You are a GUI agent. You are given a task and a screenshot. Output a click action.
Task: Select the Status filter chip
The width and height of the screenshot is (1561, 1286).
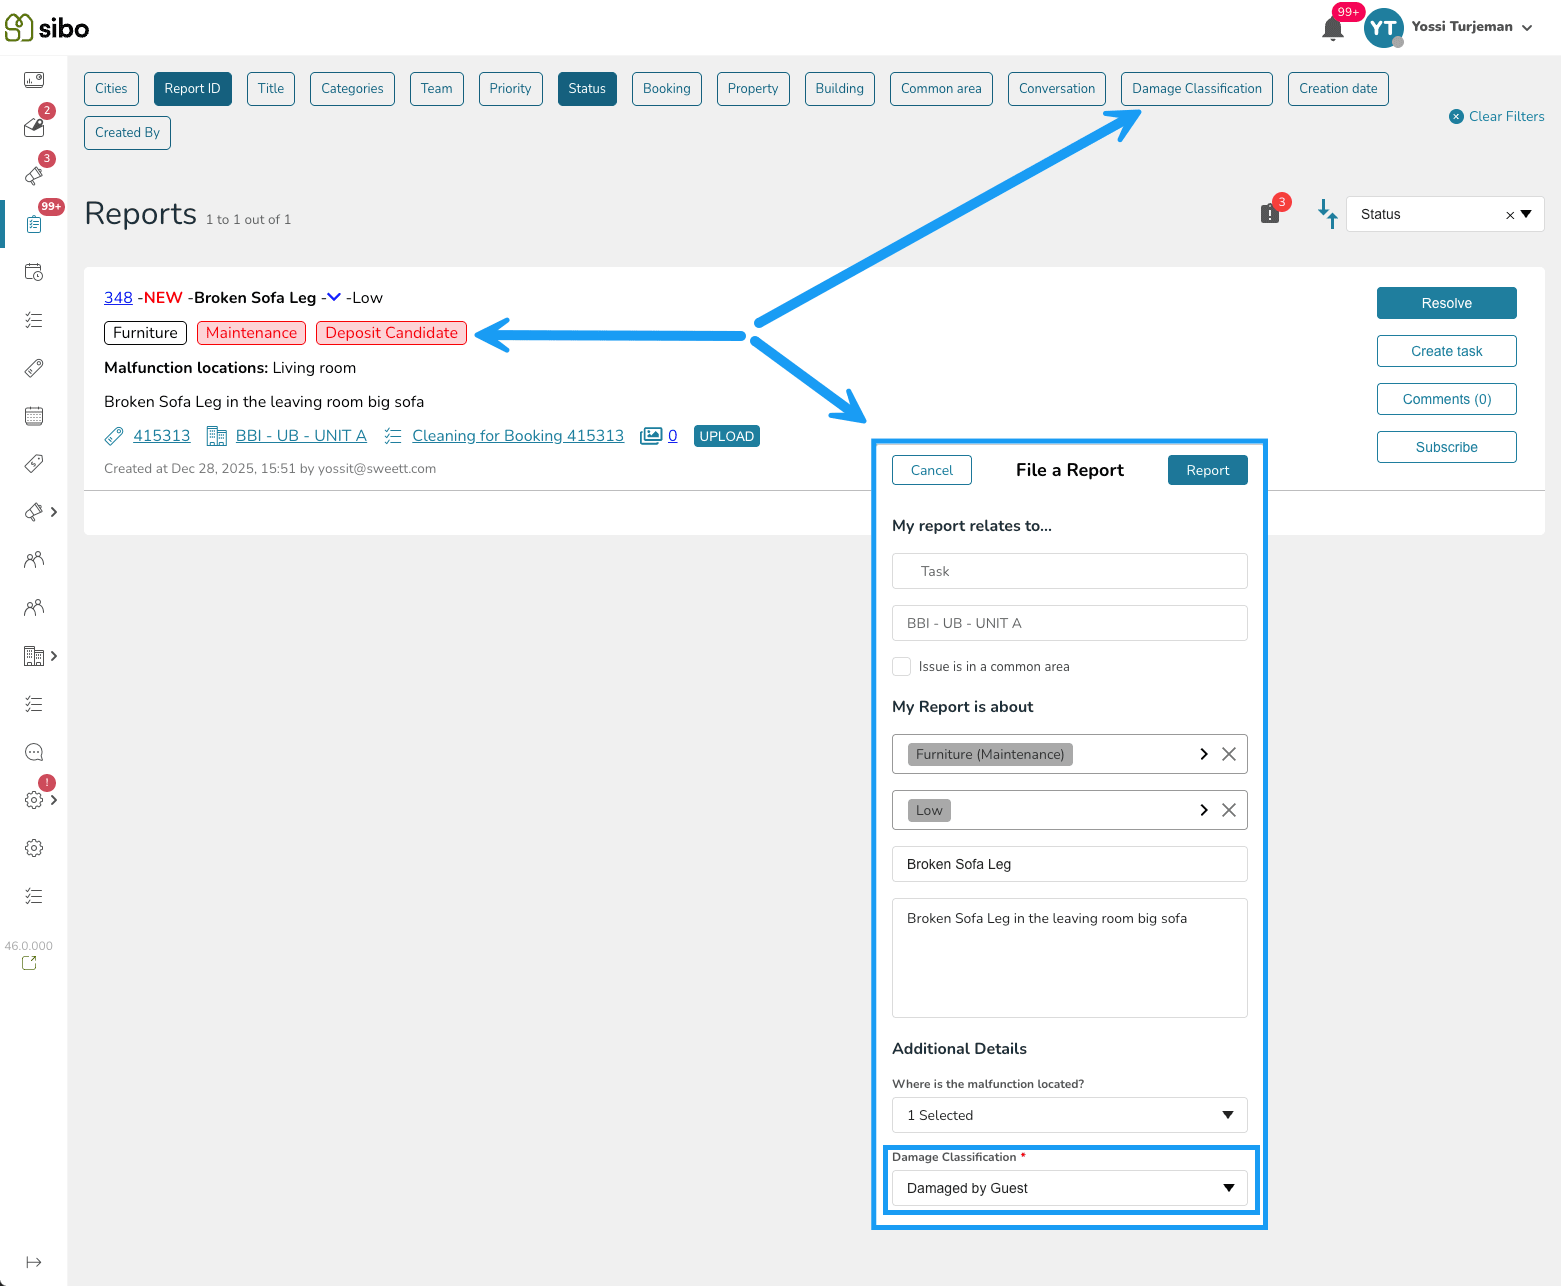[587, 89]
